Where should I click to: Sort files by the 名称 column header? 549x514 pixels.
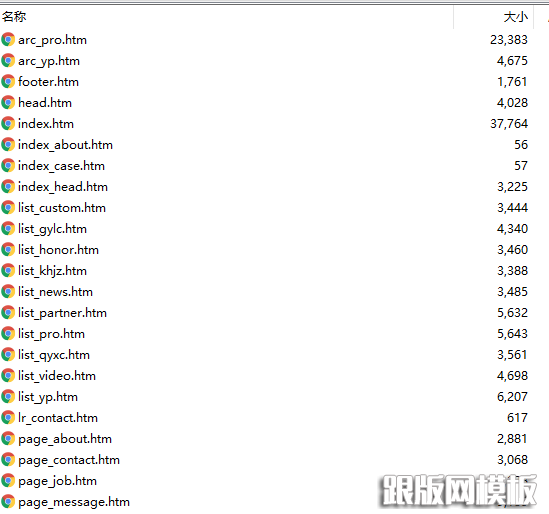(14, 16)
